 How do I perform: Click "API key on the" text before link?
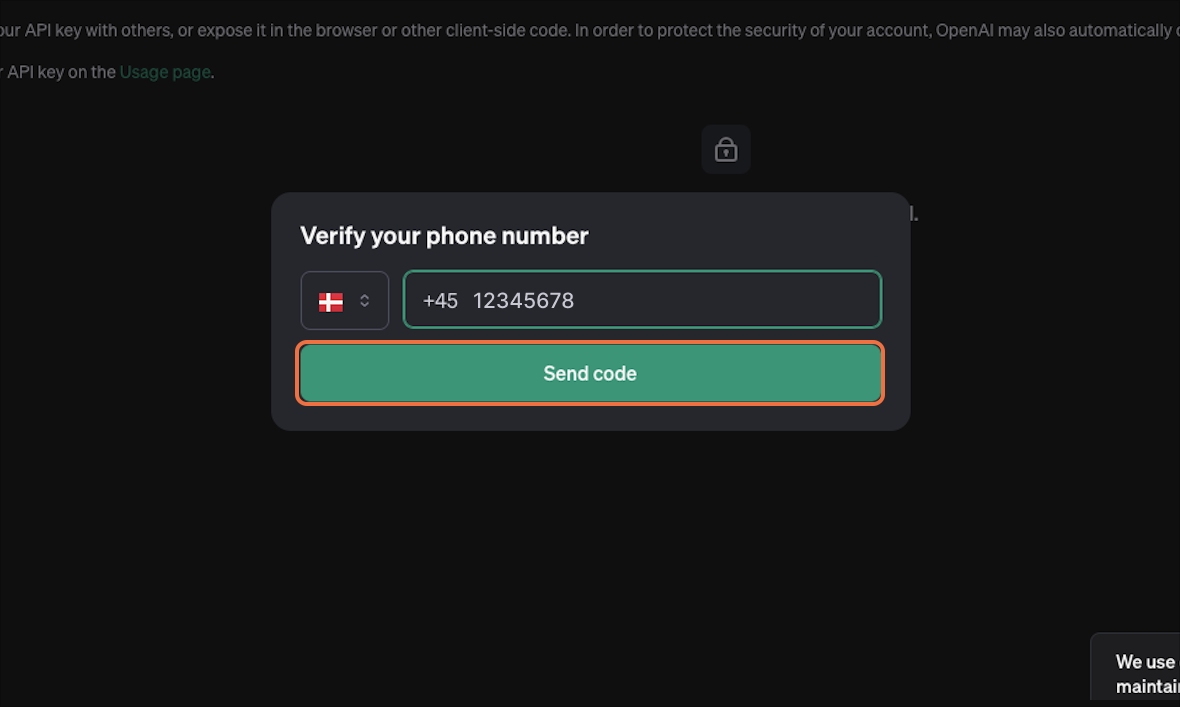coord(62,72)
